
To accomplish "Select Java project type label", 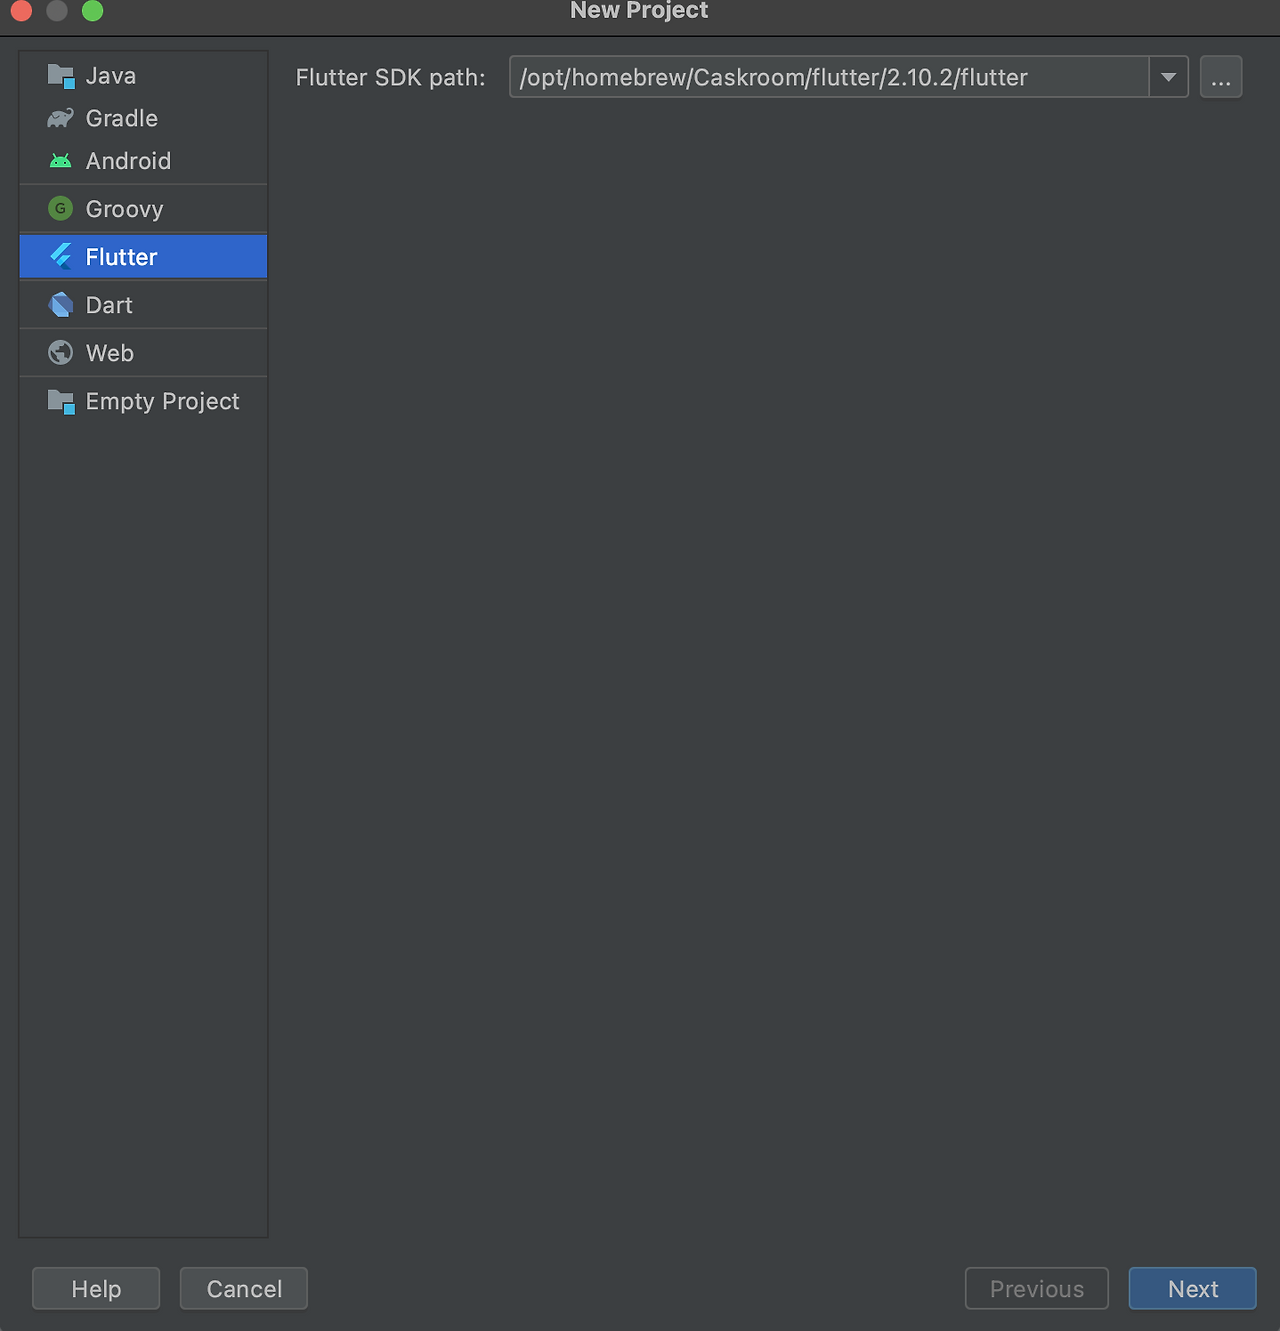I will [111, 76].
